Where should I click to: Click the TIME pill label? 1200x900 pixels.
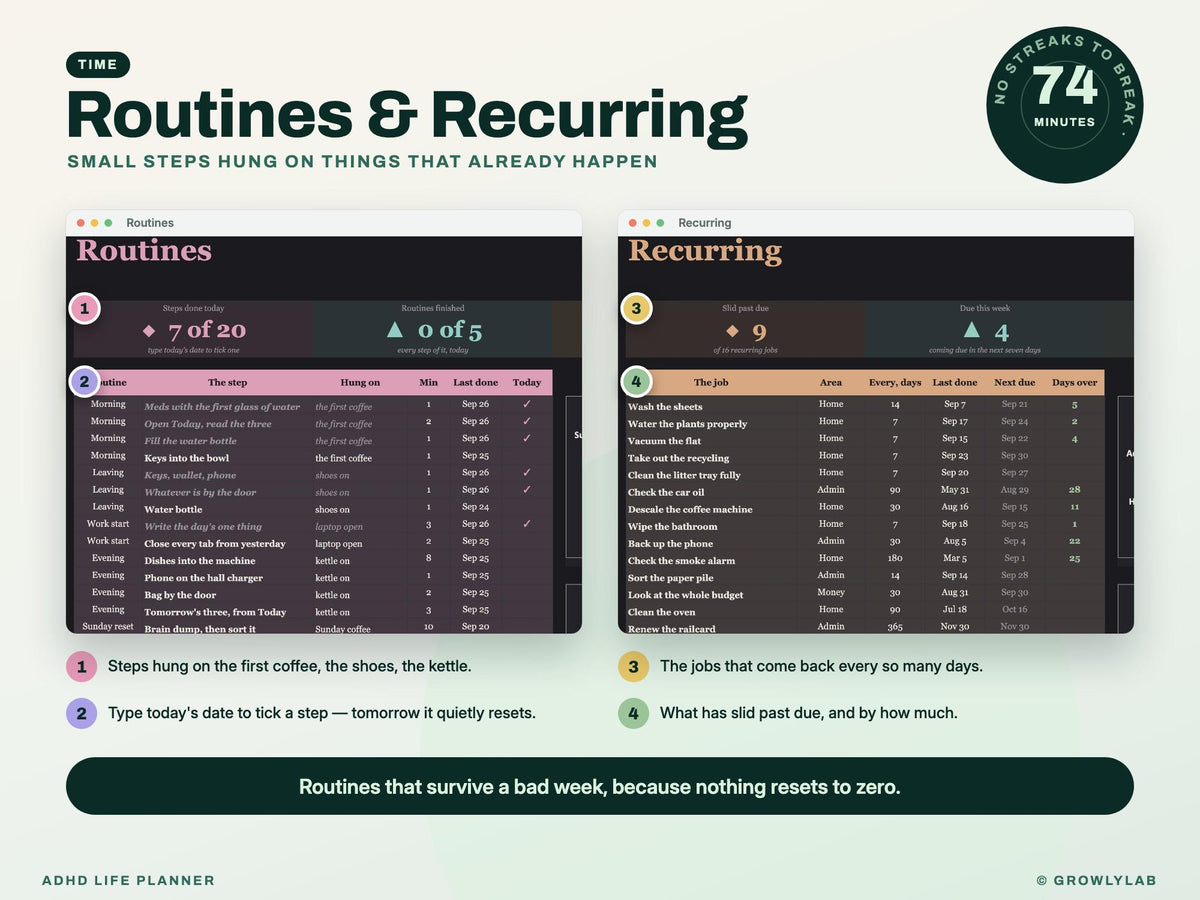[98, 65]
